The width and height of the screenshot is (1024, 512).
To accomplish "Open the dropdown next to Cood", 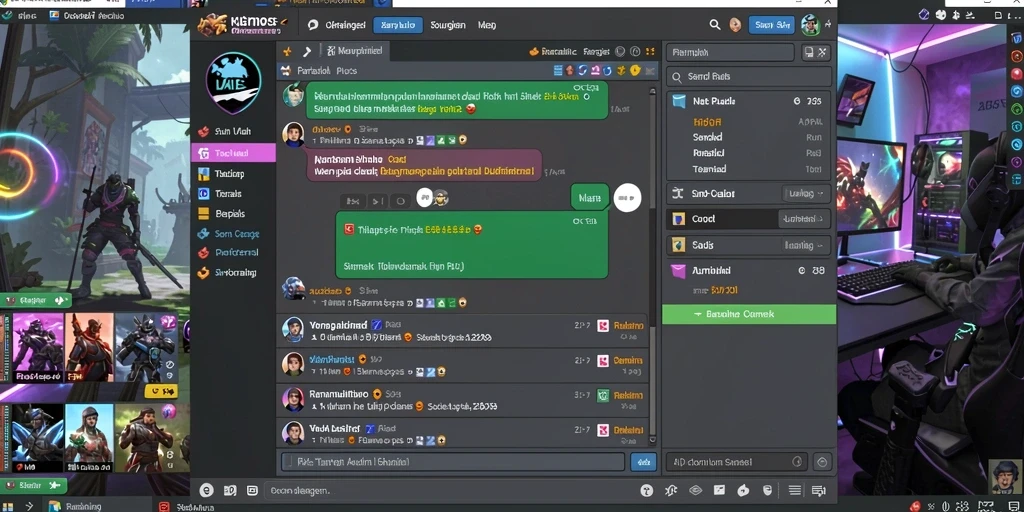I will (804, 219).
